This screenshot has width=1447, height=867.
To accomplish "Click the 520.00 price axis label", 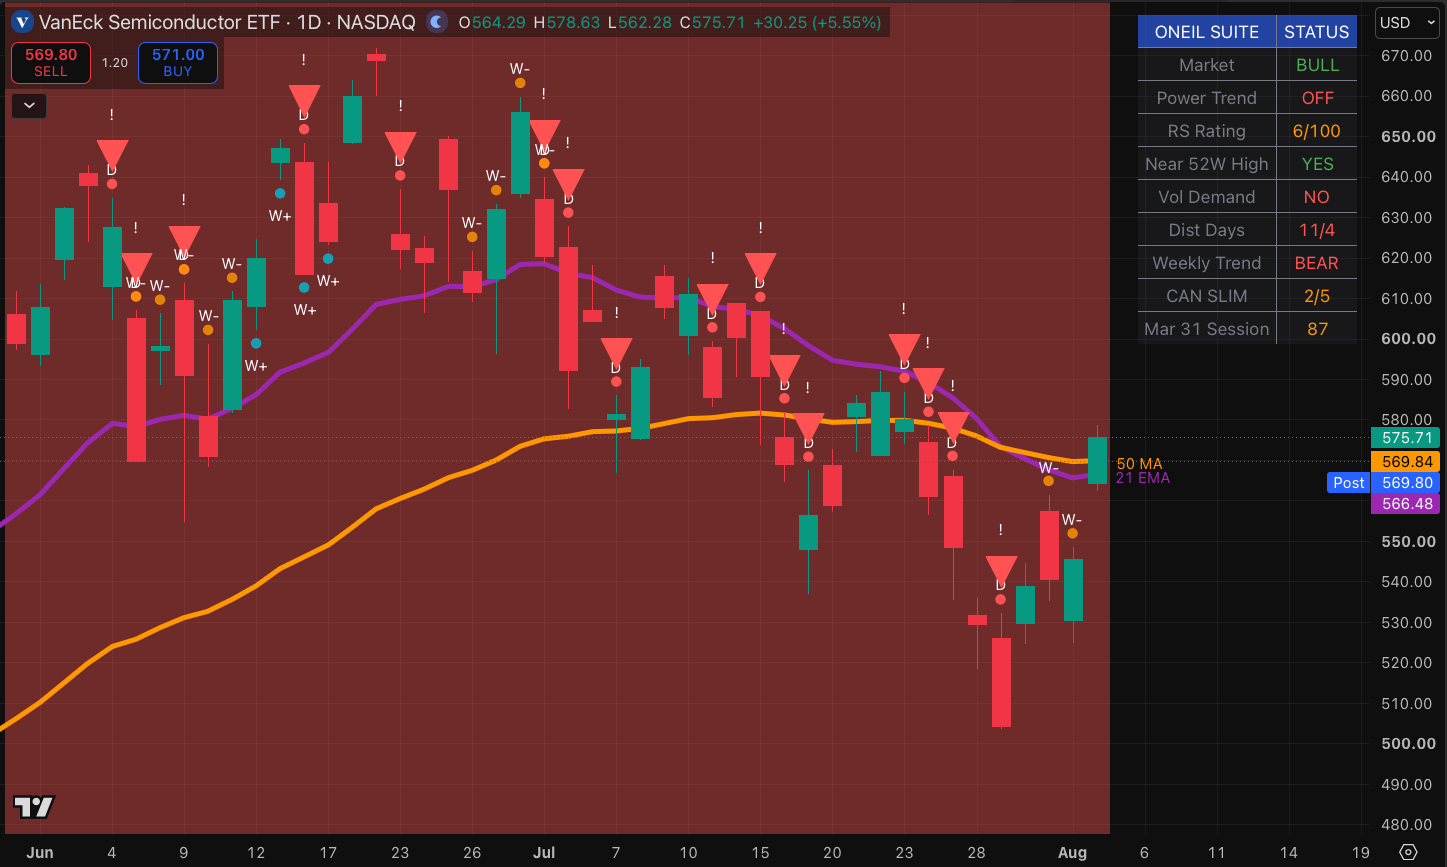I will [x=1408, y=662].
